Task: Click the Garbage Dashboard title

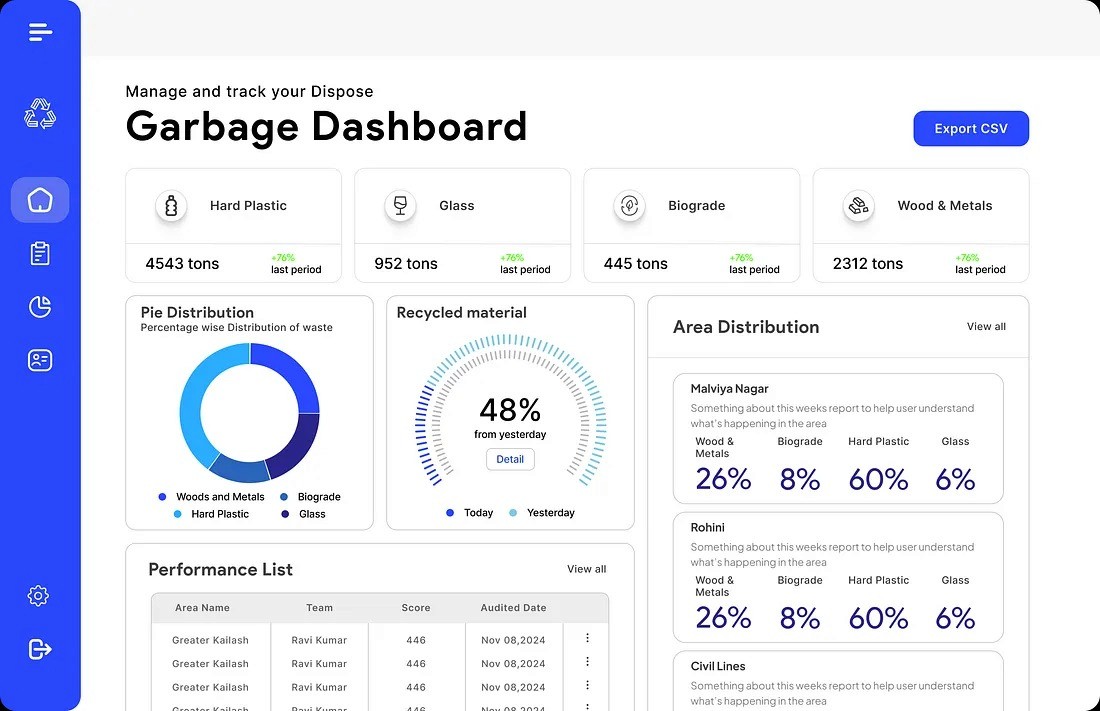Action: (x=326, y=127)
